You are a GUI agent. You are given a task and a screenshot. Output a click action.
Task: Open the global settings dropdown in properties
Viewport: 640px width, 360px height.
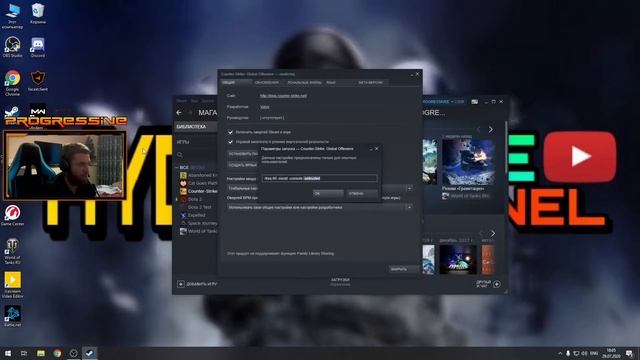409,189
